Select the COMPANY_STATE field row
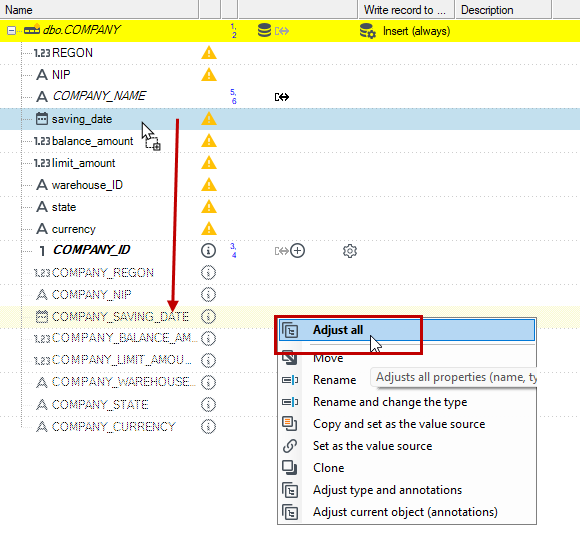The image size is (580, 545). pyautogui.click(x=290, y=404)
